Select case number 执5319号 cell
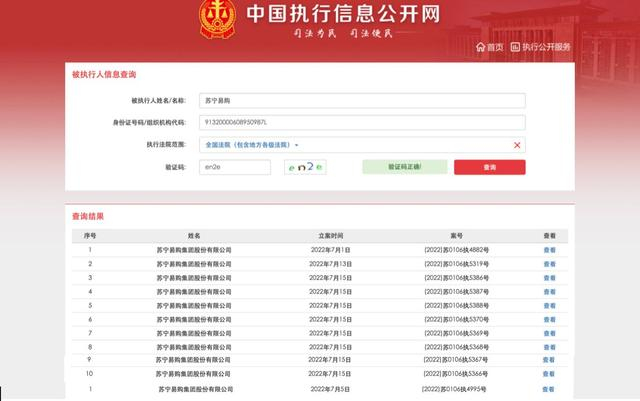 [x=456, y=264]
